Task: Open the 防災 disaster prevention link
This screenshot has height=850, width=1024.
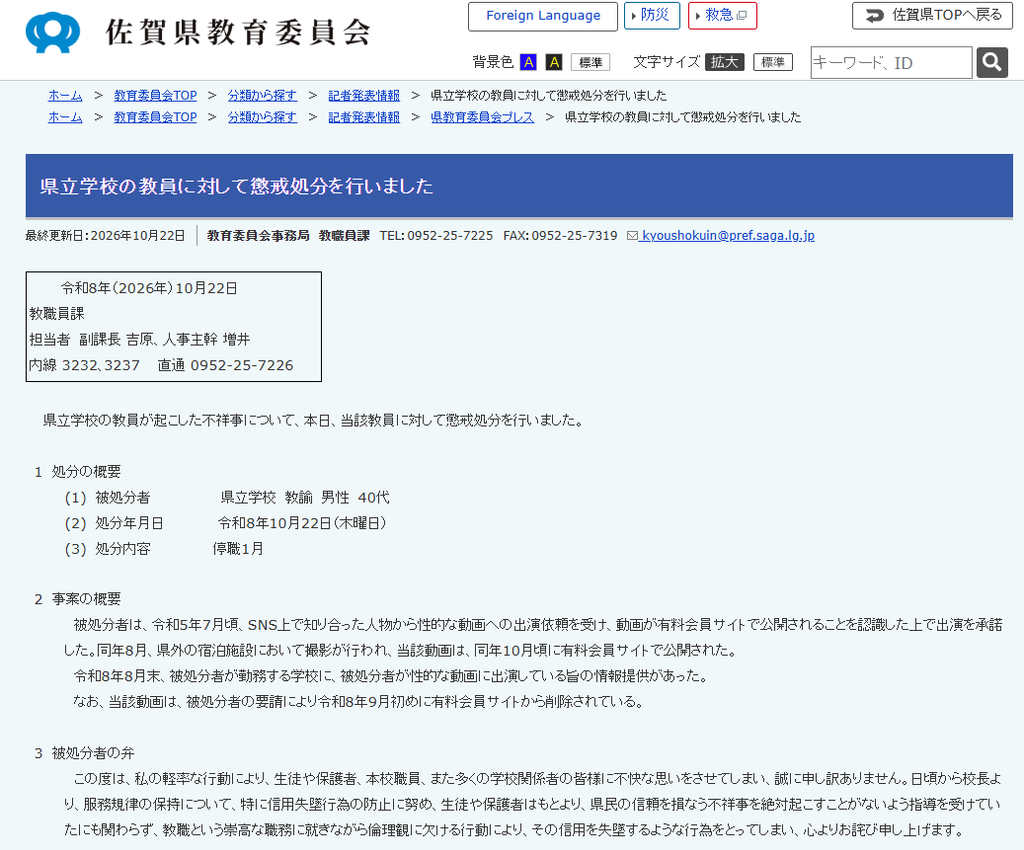Action: [652, 15]
